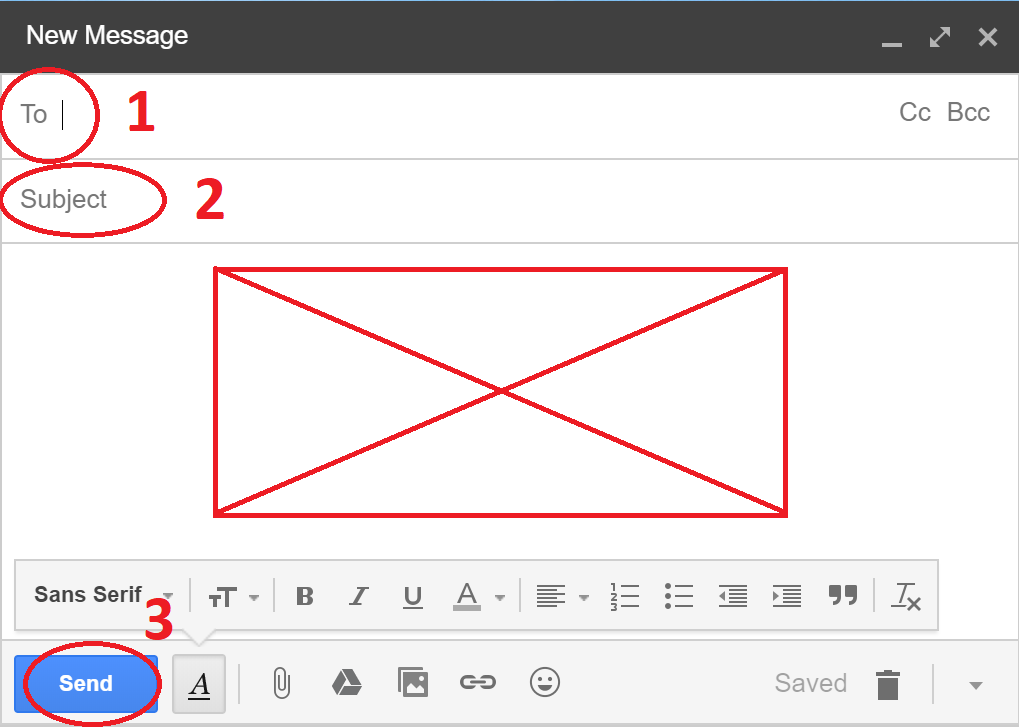Send the email message

86,684
